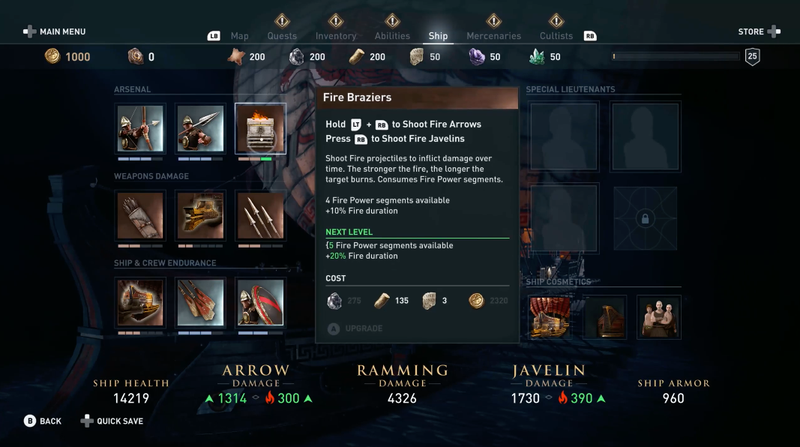Click the Upgrade button for Fire Braziers
The height and width of the screenshot is (447, 800).
pyautogui.click(x=356, y=329)
